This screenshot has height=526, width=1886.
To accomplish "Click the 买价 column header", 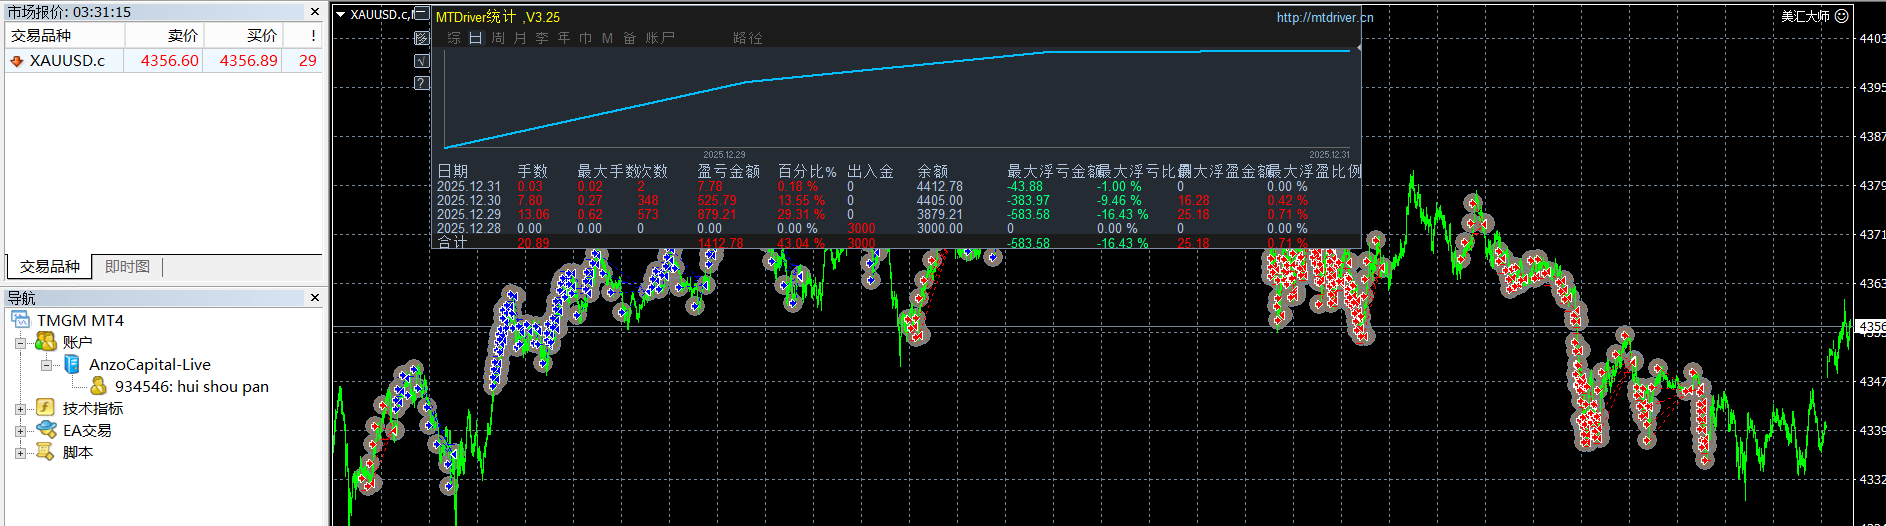I will (x=243, y=35).
